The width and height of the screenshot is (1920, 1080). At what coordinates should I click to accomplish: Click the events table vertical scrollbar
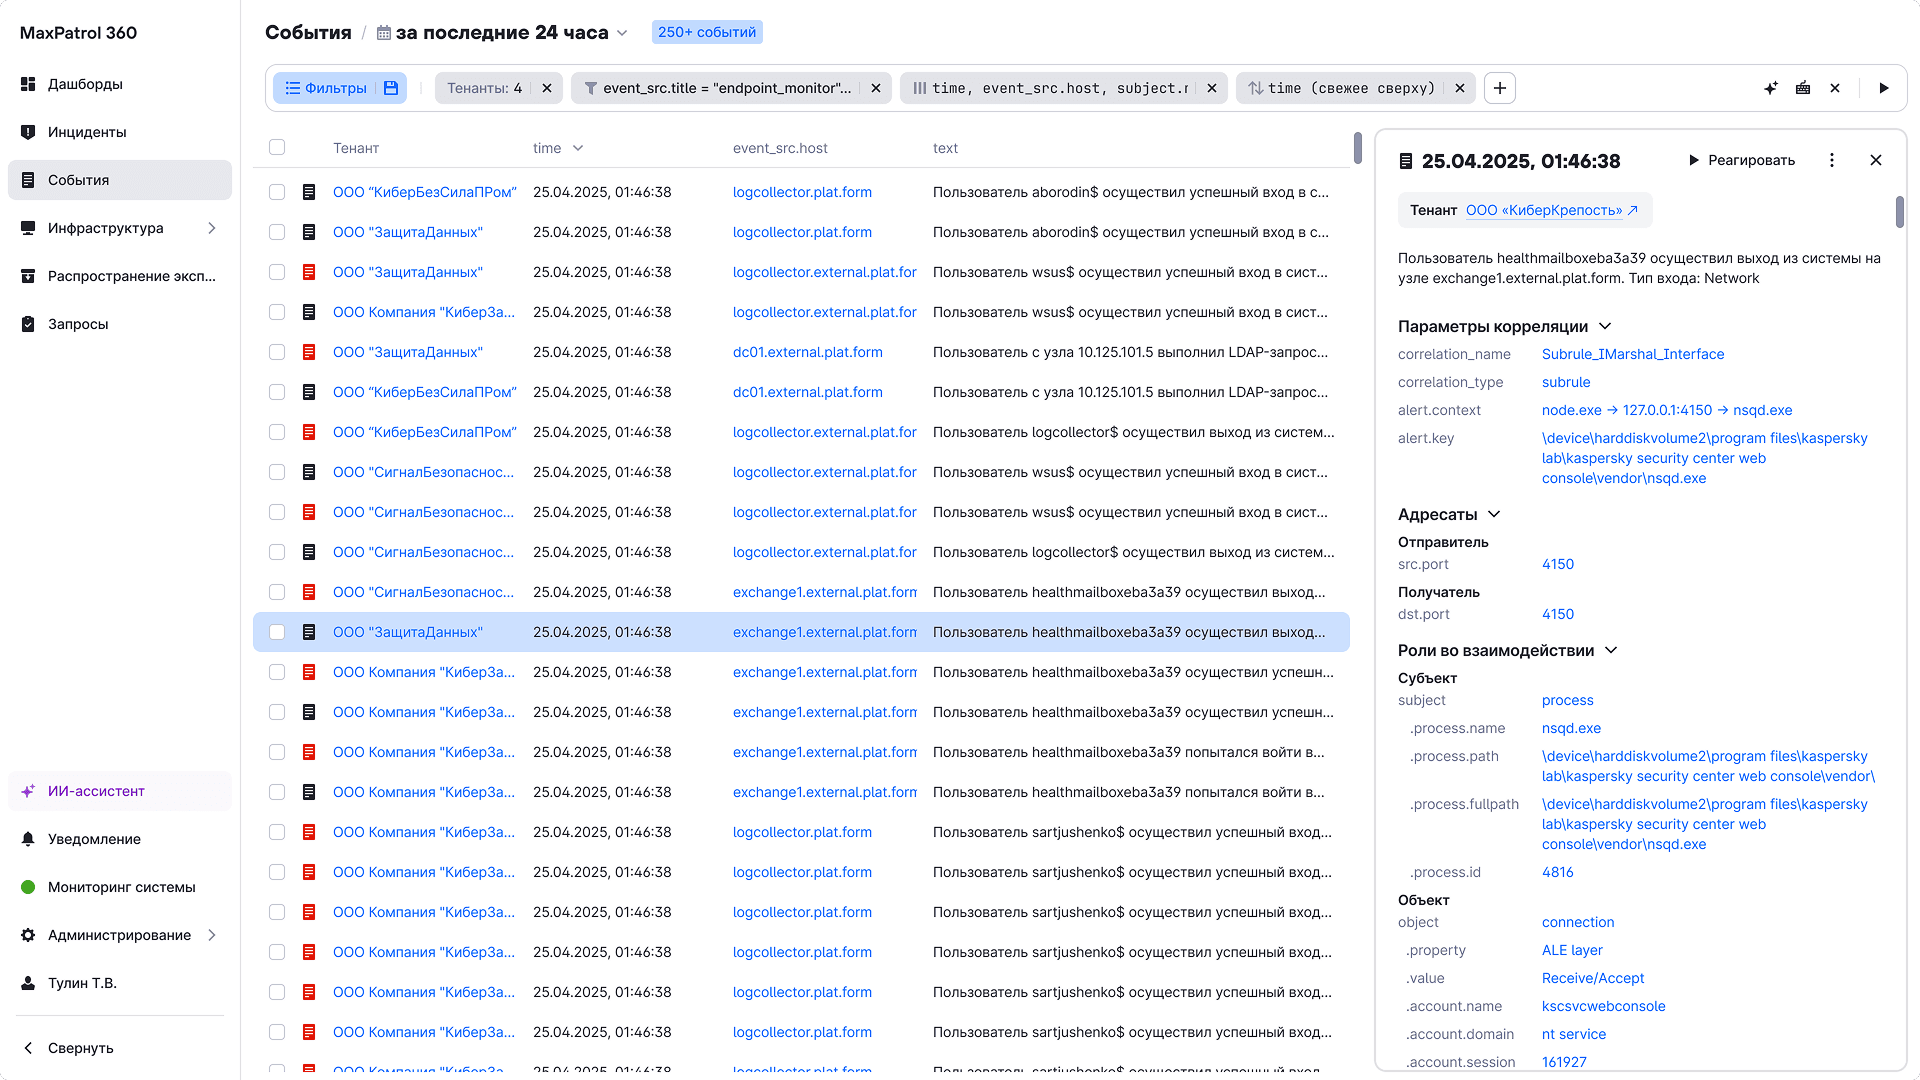click(x=1357, y=147)
